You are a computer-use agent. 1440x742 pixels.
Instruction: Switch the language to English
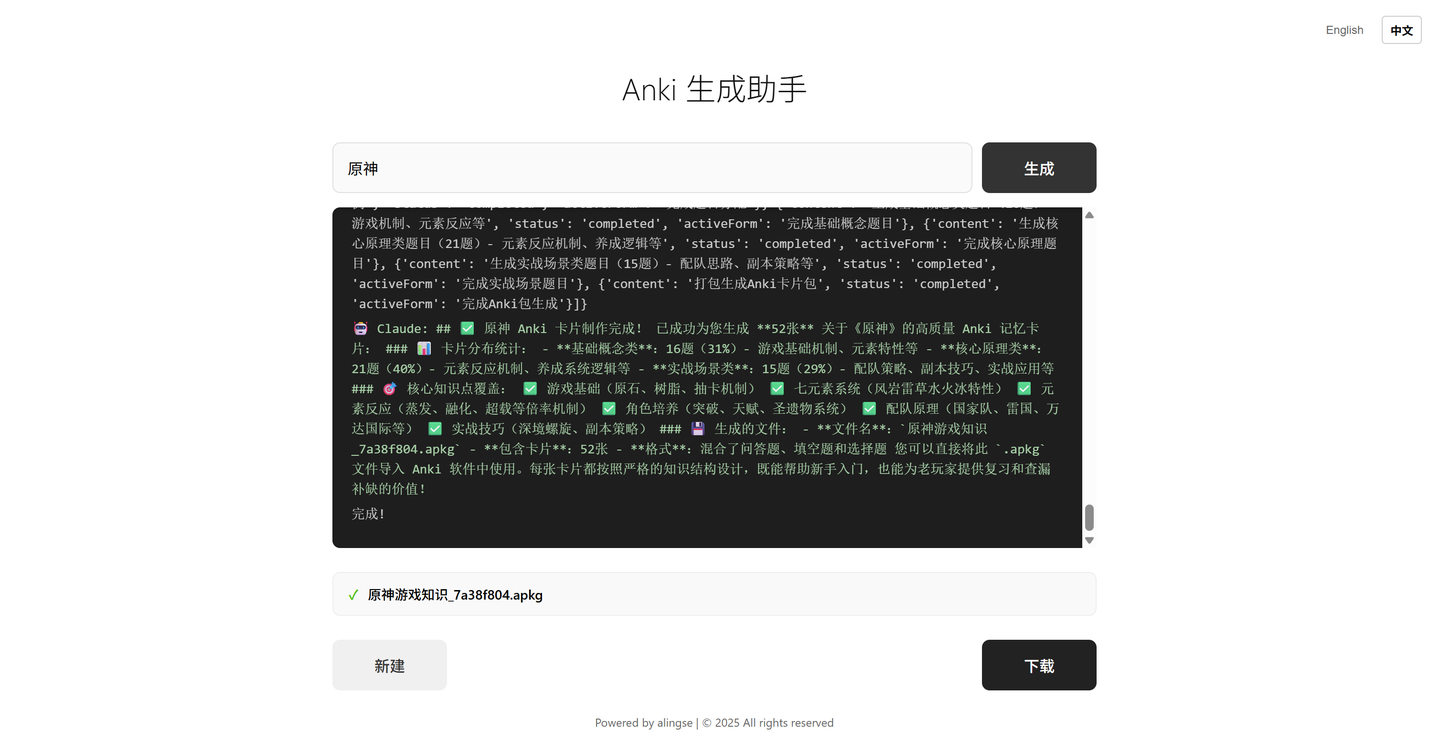(1344, 30)
